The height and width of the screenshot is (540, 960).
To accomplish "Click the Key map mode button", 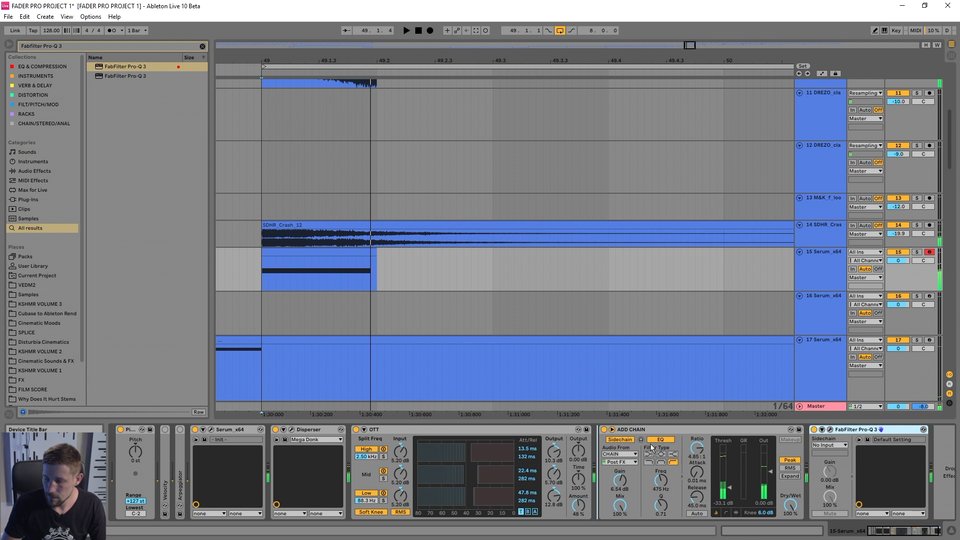I will tap(896, 30).
